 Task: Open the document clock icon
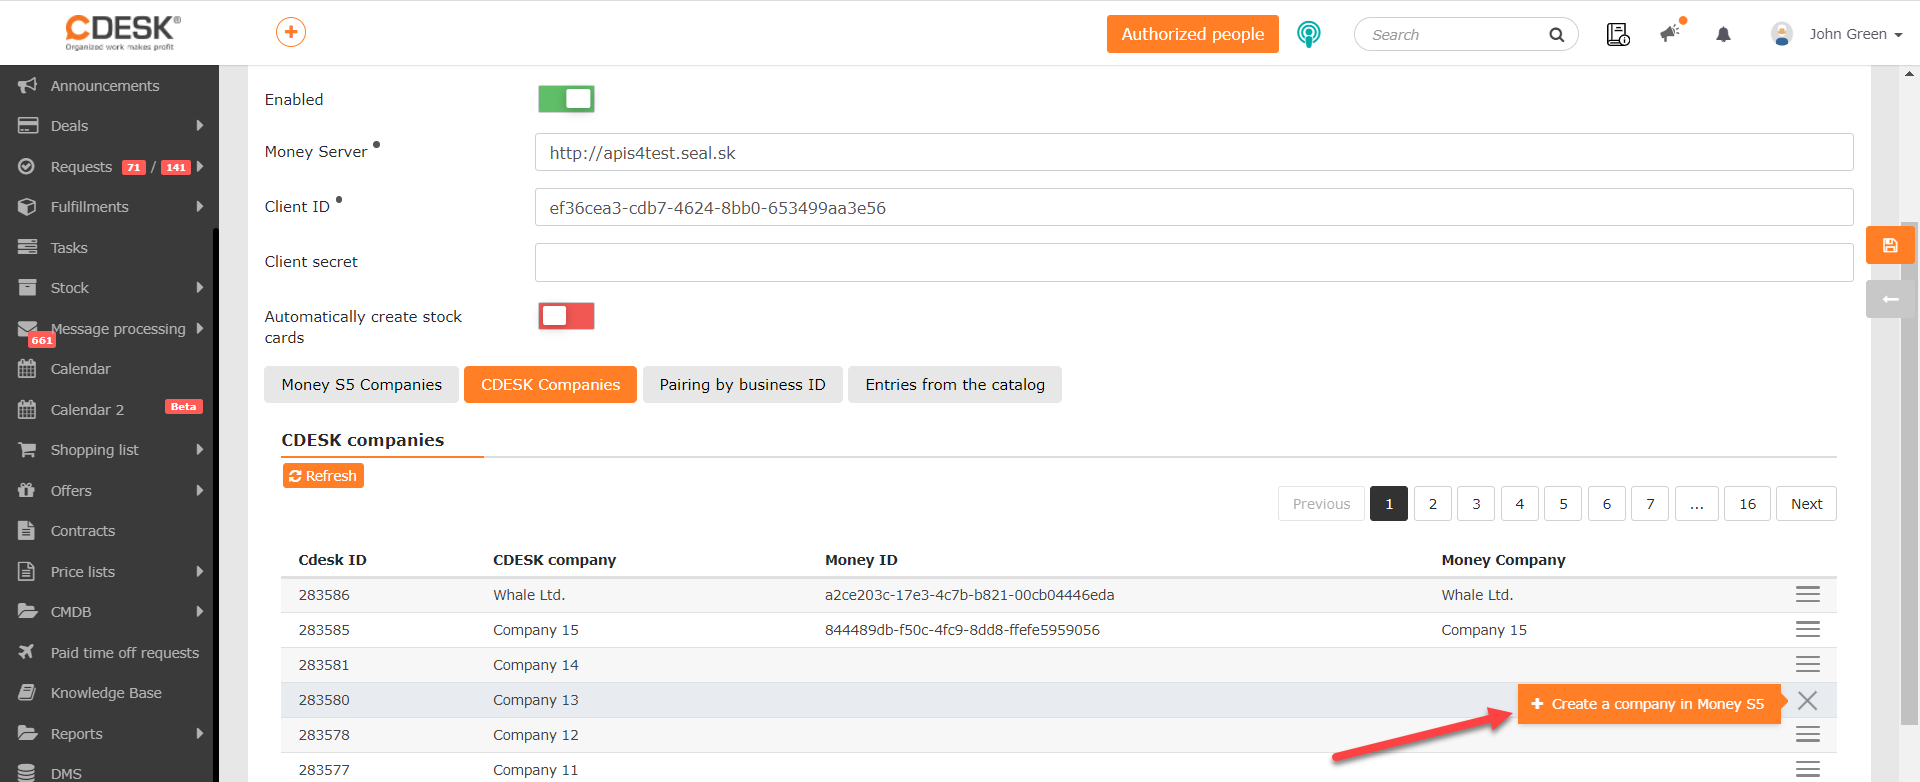[x=1618, y=34]
